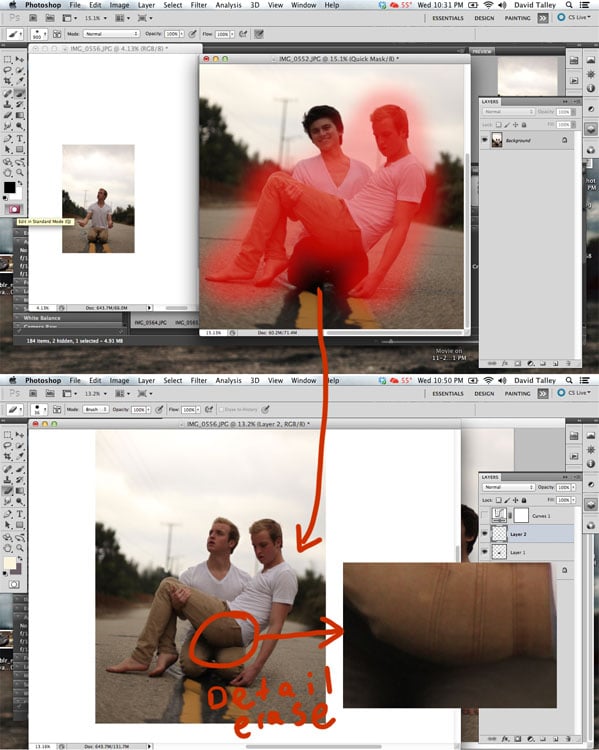Open Spotlight search beside David Talley at 10:31 PM

pos(569,5)
